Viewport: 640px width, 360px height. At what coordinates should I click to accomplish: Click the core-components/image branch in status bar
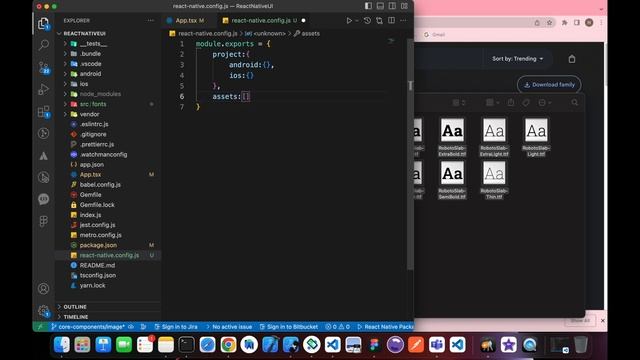click(x=88, y=327)
